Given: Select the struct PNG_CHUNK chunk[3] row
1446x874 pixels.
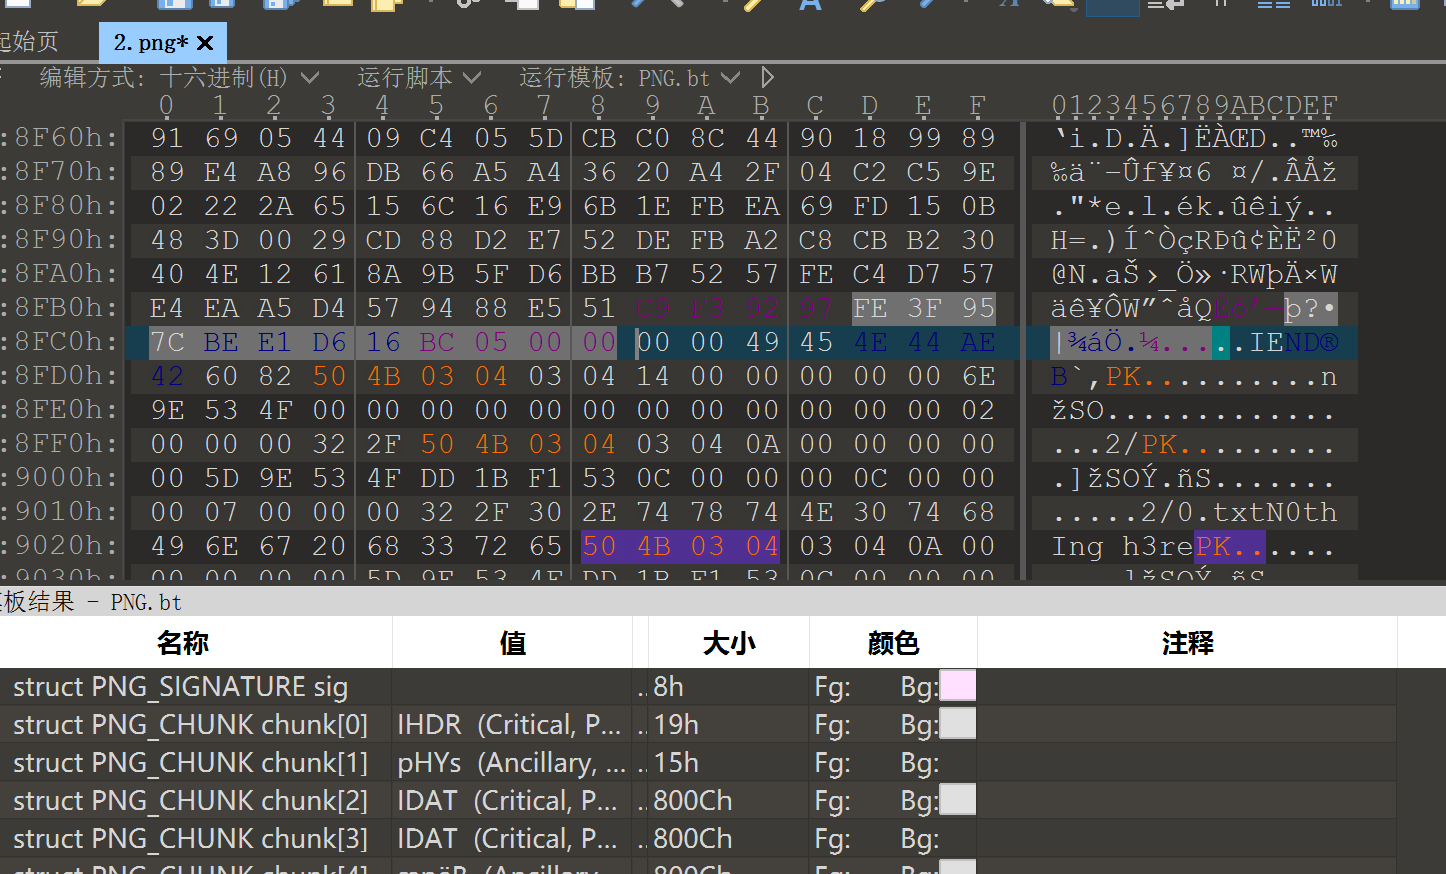Looking at the screenshot, I should [x=698, y=839].
